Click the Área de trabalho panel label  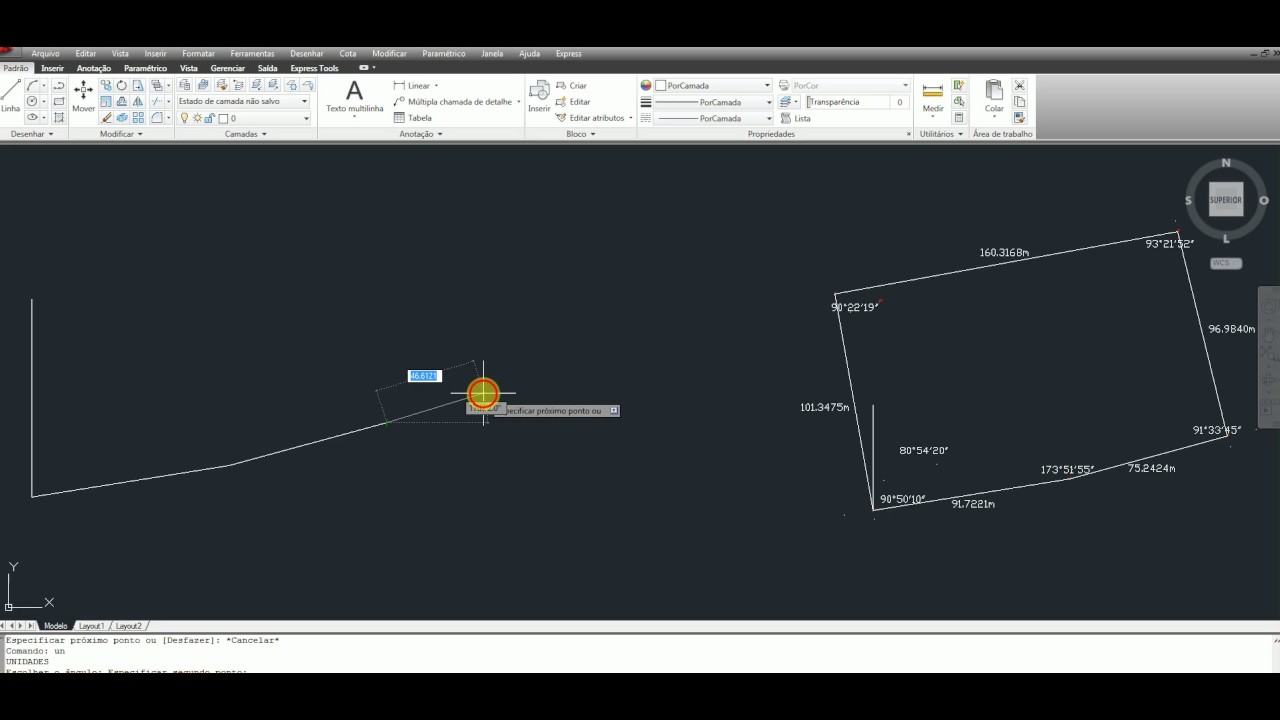pos(1002,134)
